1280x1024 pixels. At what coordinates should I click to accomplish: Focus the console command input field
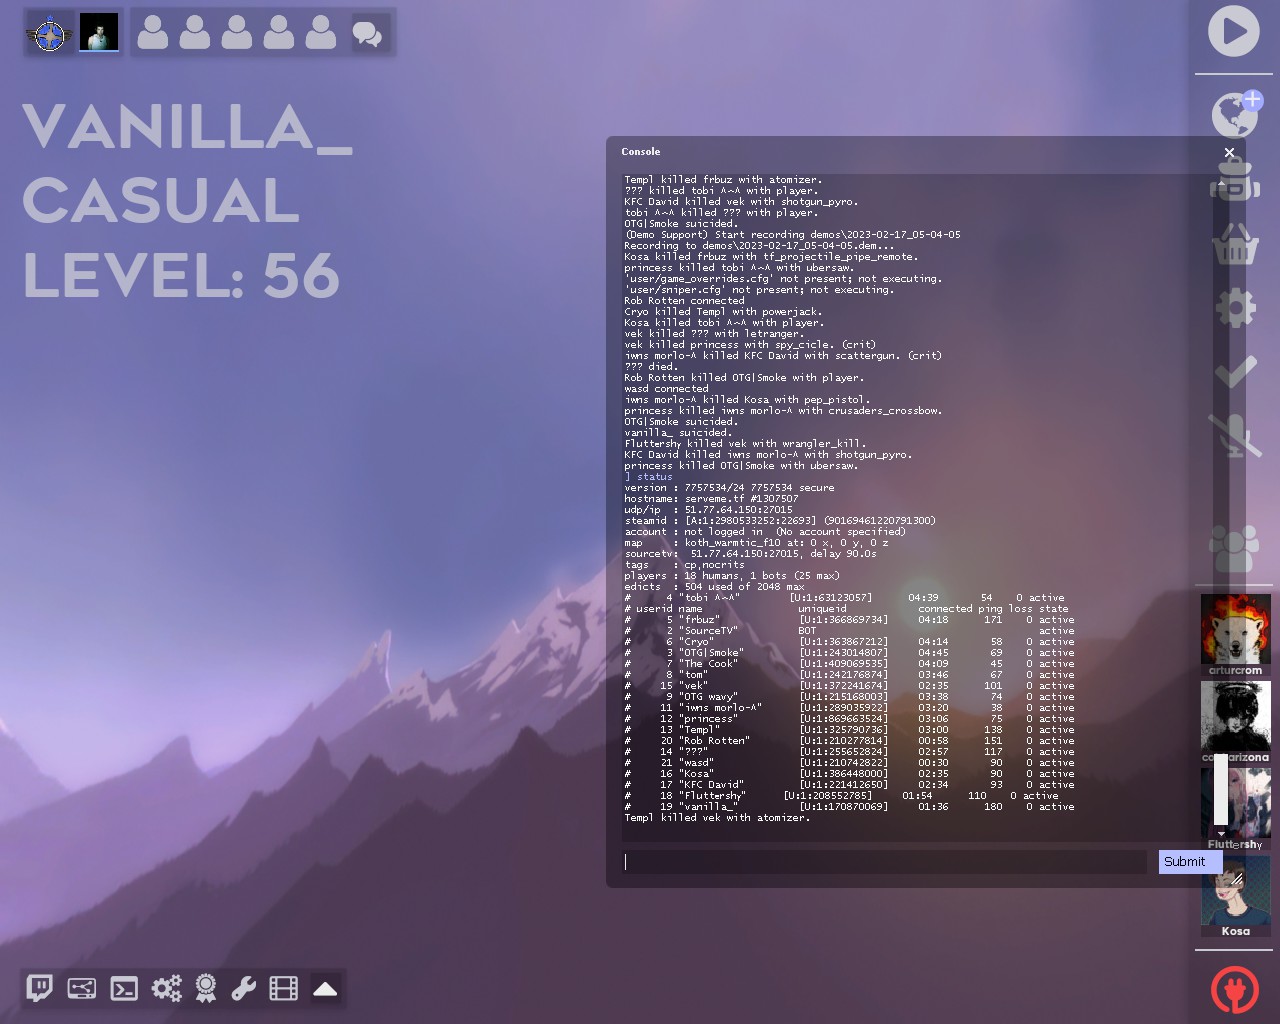tap(884, 861)
